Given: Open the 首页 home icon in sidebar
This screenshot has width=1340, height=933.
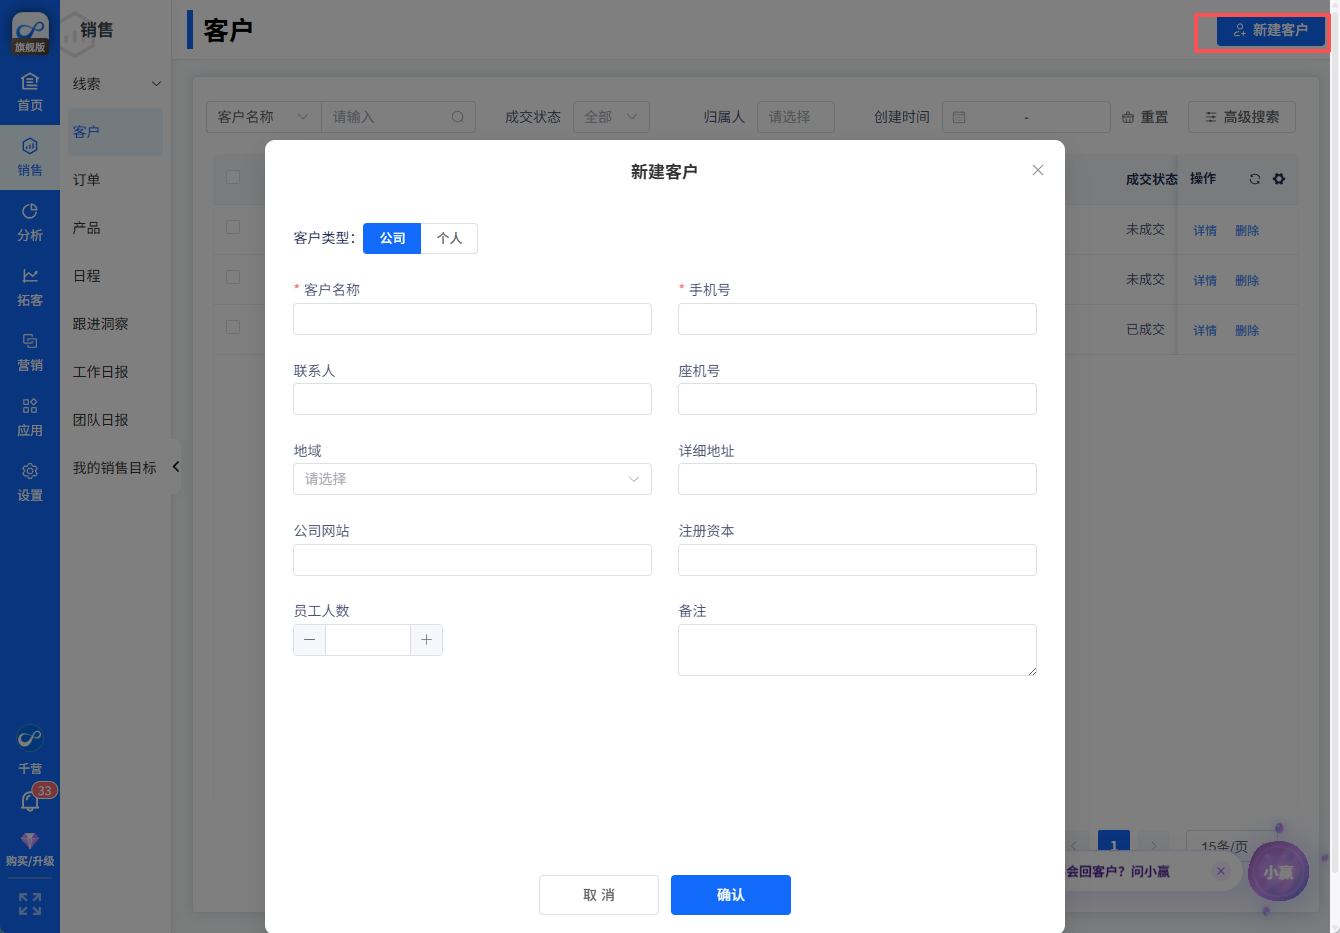Looking at the screenshot, I should click(x=30, y=92).
